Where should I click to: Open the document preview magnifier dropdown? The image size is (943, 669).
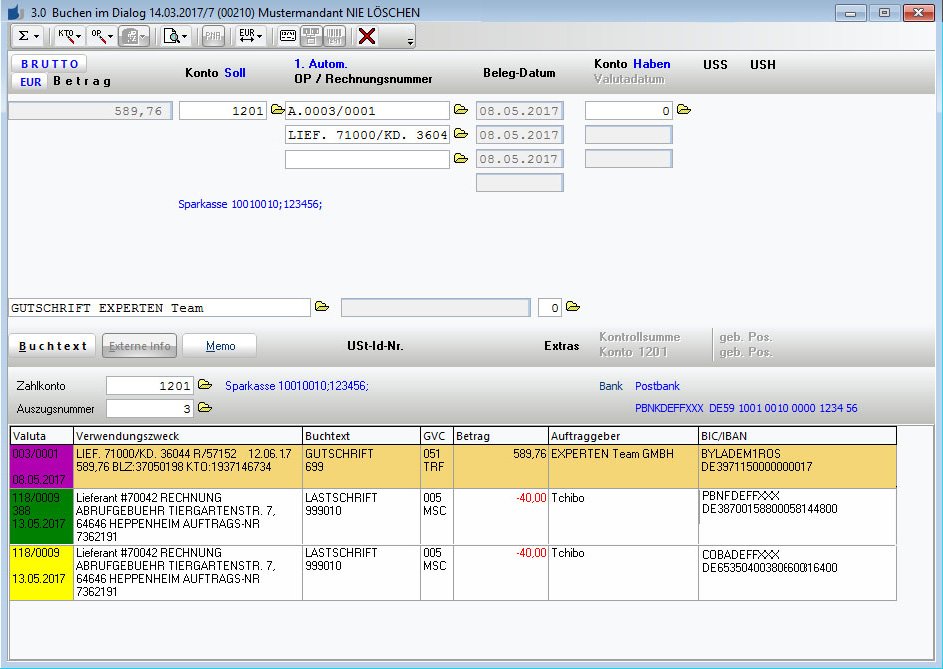175,36
